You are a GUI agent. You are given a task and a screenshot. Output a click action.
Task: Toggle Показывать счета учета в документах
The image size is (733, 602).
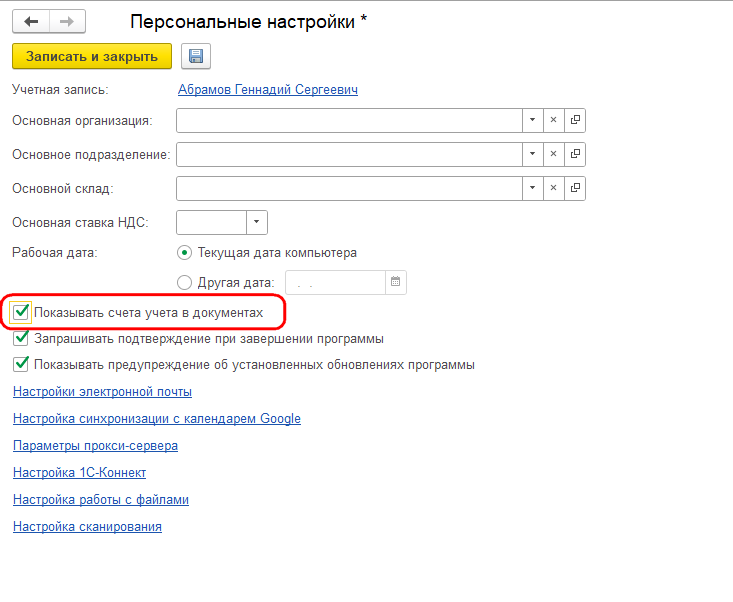point(21,312)
